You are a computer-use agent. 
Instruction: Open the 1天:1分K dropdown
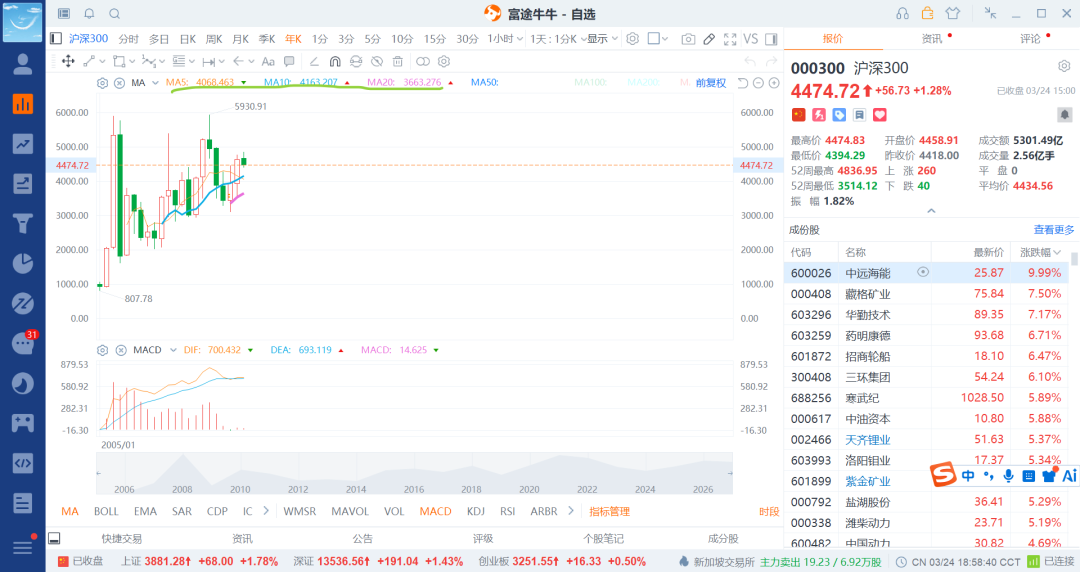(x=558, y=39)
